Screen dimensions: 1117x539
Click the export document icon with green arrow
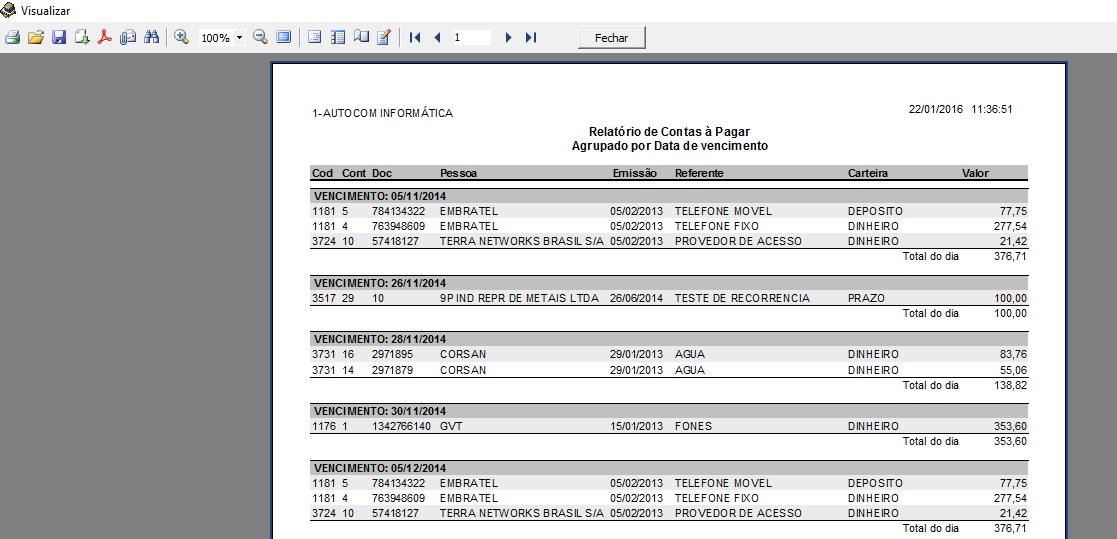click(x=82, y=37)
